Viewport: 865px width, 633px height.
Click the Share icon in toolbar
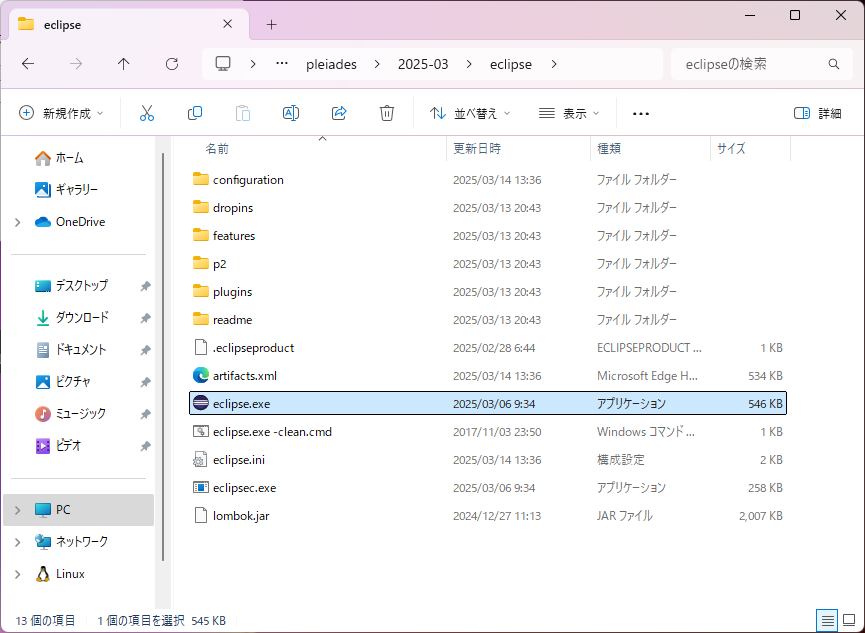[x=339, y=113]
